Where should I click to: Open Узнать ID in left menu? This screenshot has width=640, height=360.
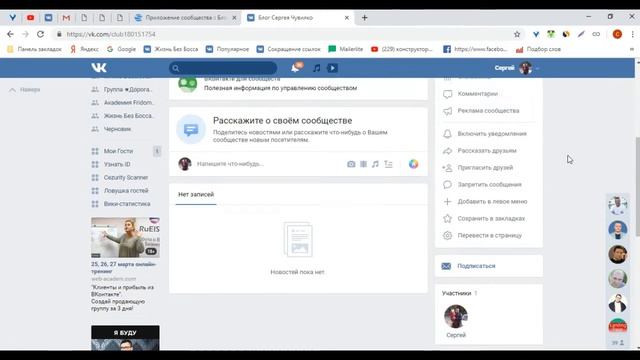click(x=117, y=164)
